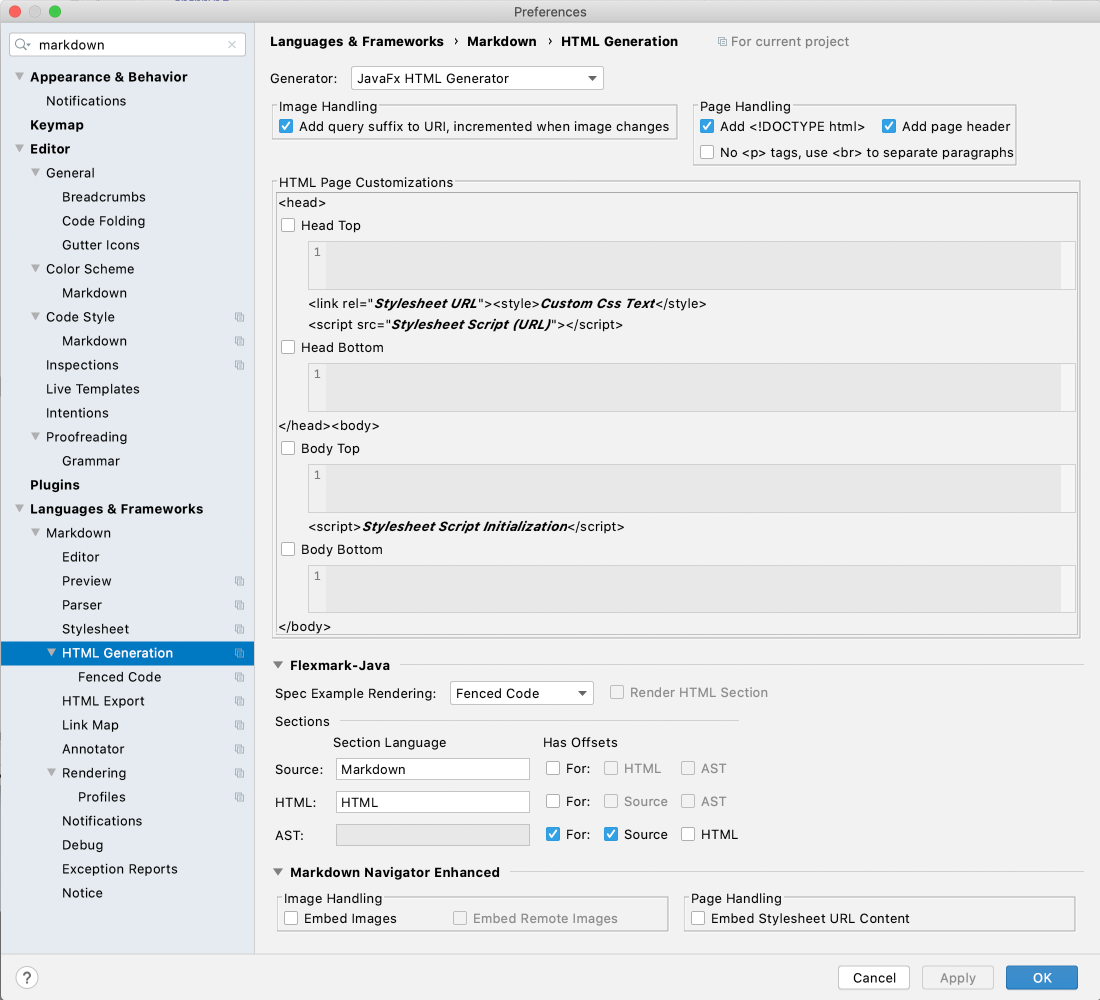The height and width of the screenshot is (1000, 1100).
Task: Open Exception Reports settings
Action: pyautogui.click(x=119, y=869)
